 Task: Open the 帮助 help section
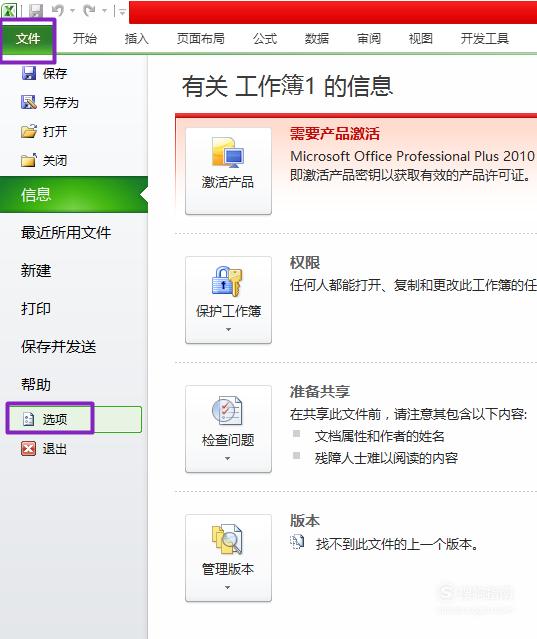coord(36,384)
